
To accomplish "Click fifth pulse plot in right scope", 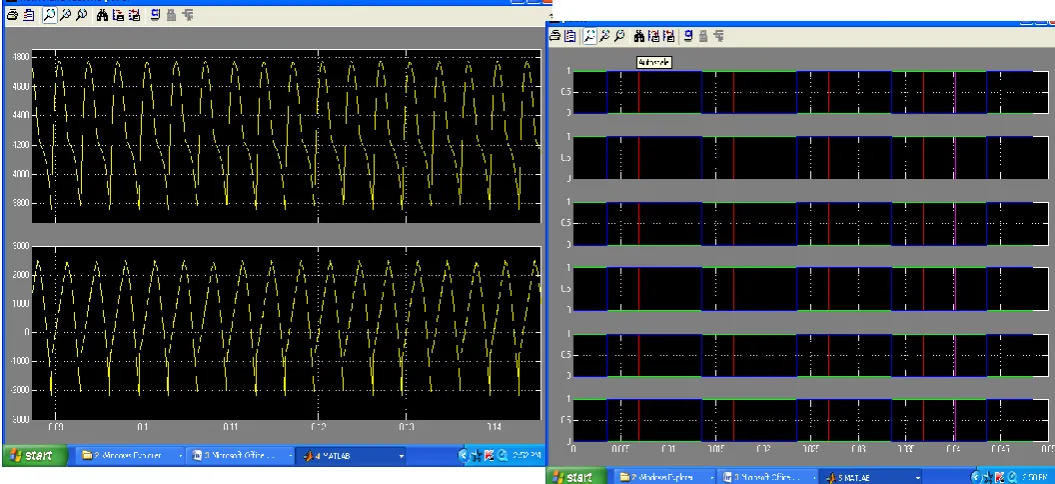I will [810, 355].
